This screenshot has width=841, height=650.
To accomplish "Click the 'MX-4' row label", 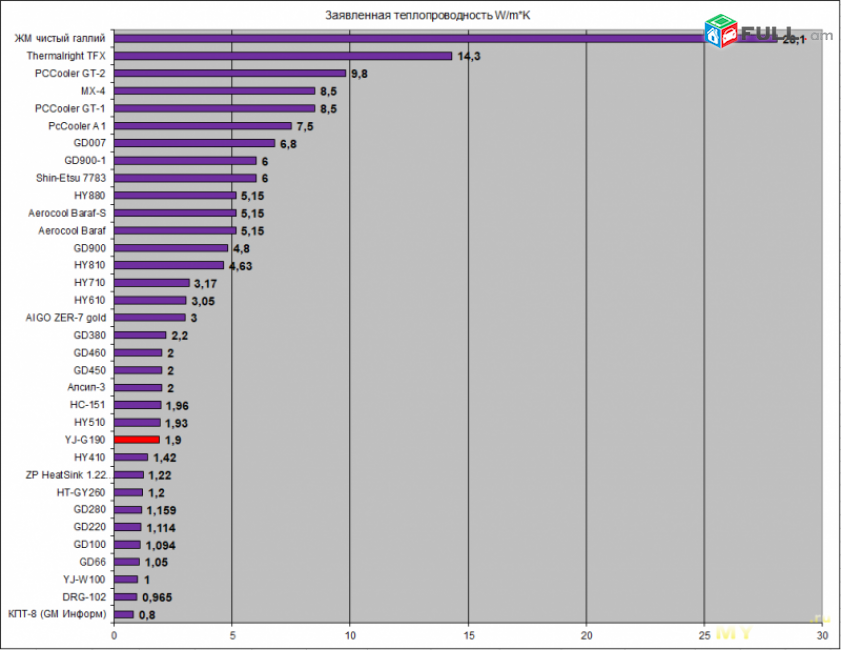I will point(93,91).
